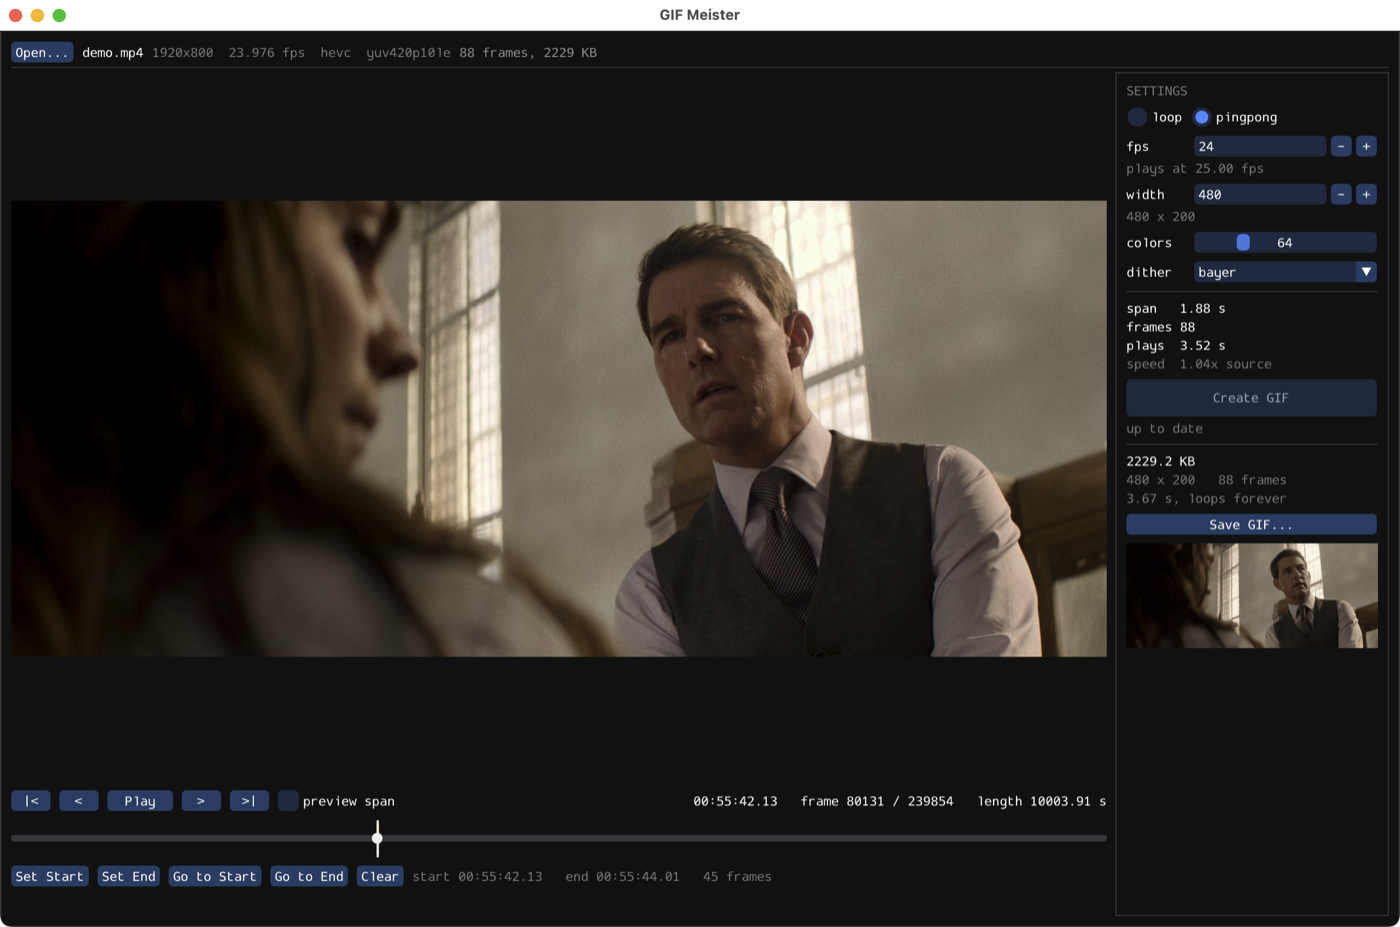The height and width of the screenshot is (927, 1400).
Task: Click the Play button
Action: 140,801
